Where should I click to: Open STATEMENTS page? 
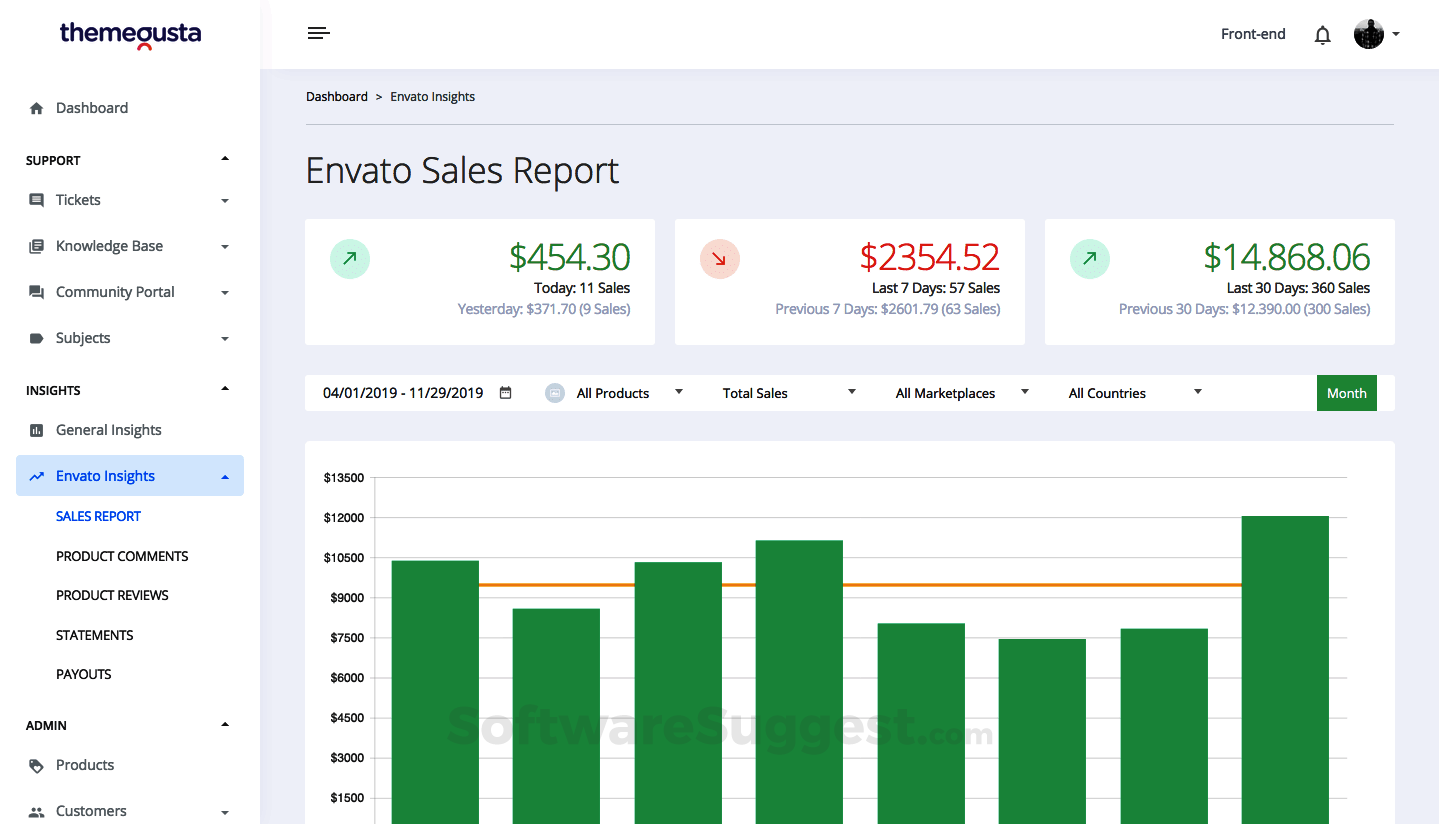pyautogui.click(x=94, y=635)
